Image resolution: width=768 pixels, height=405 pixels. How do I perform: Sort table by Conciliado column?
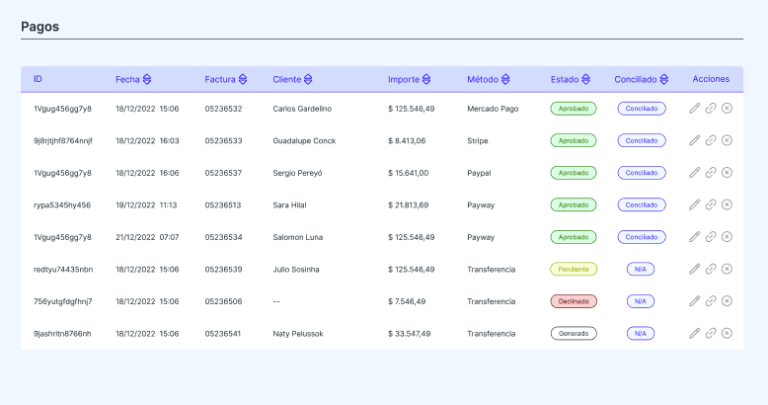click(x=664, y=79)
